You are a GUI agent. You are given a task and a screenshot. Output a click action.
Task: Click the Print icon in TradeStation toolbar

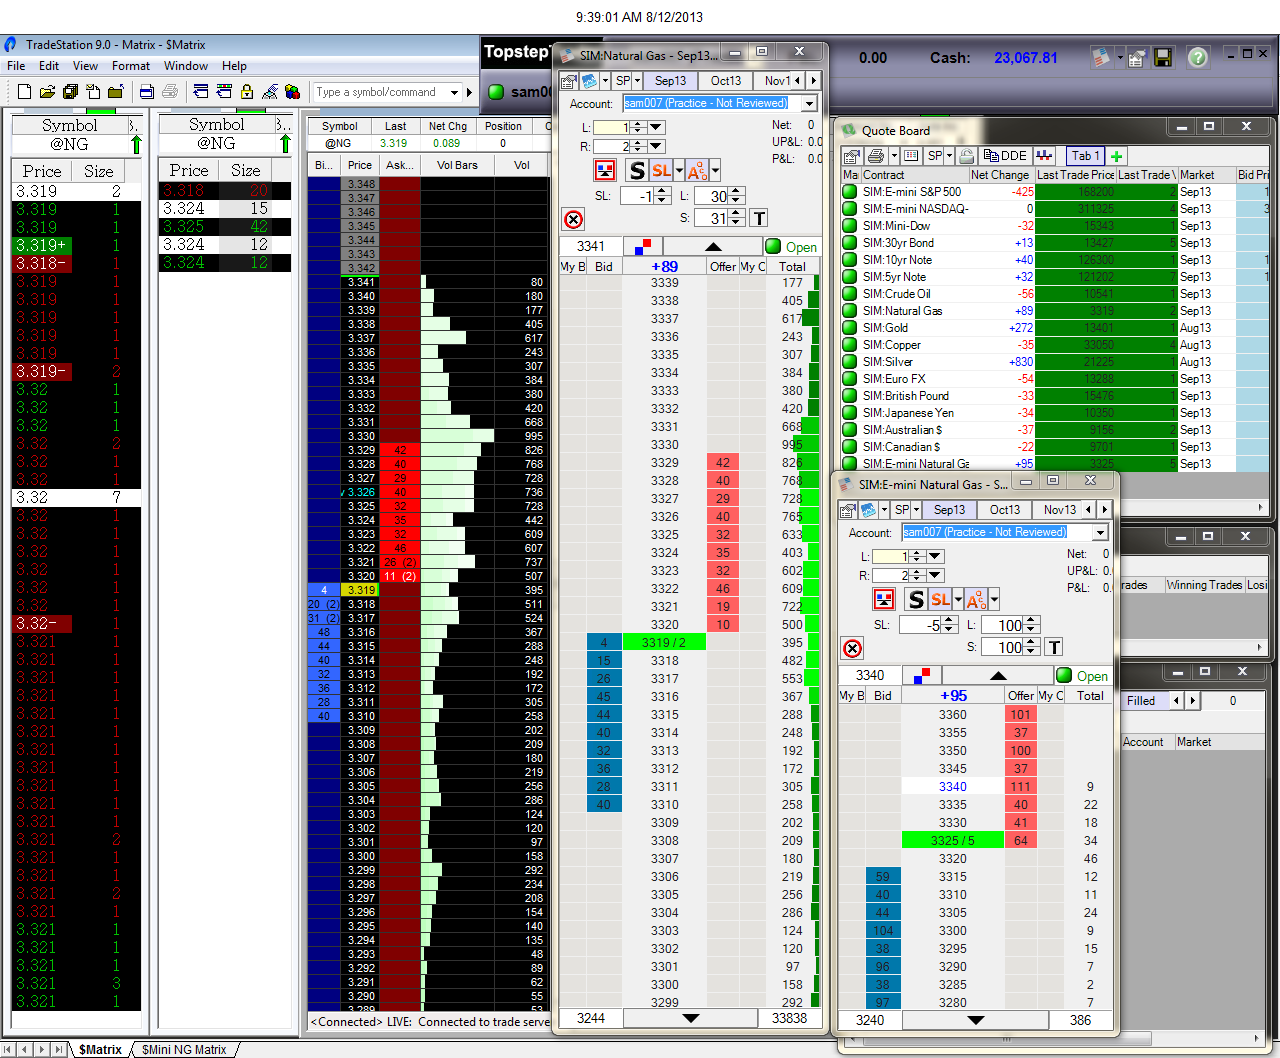[170, 92]
